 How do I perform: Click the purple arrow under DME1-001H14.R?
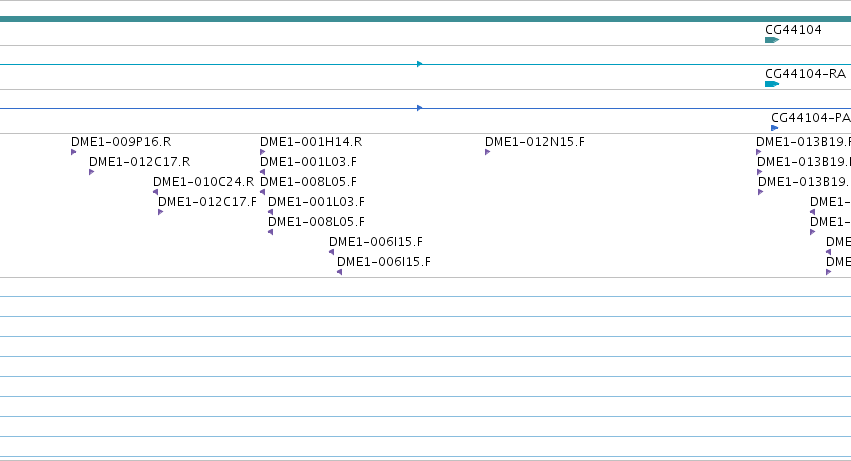pyautogui.click(x=262, y=152)
